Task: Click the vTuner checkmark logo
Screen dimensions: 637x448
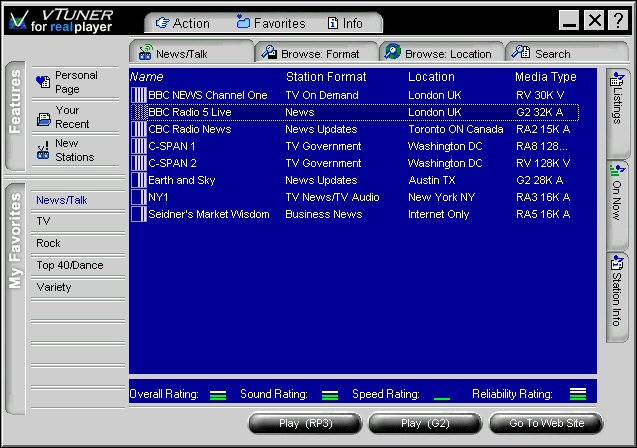Action: (x=18, y=20)
